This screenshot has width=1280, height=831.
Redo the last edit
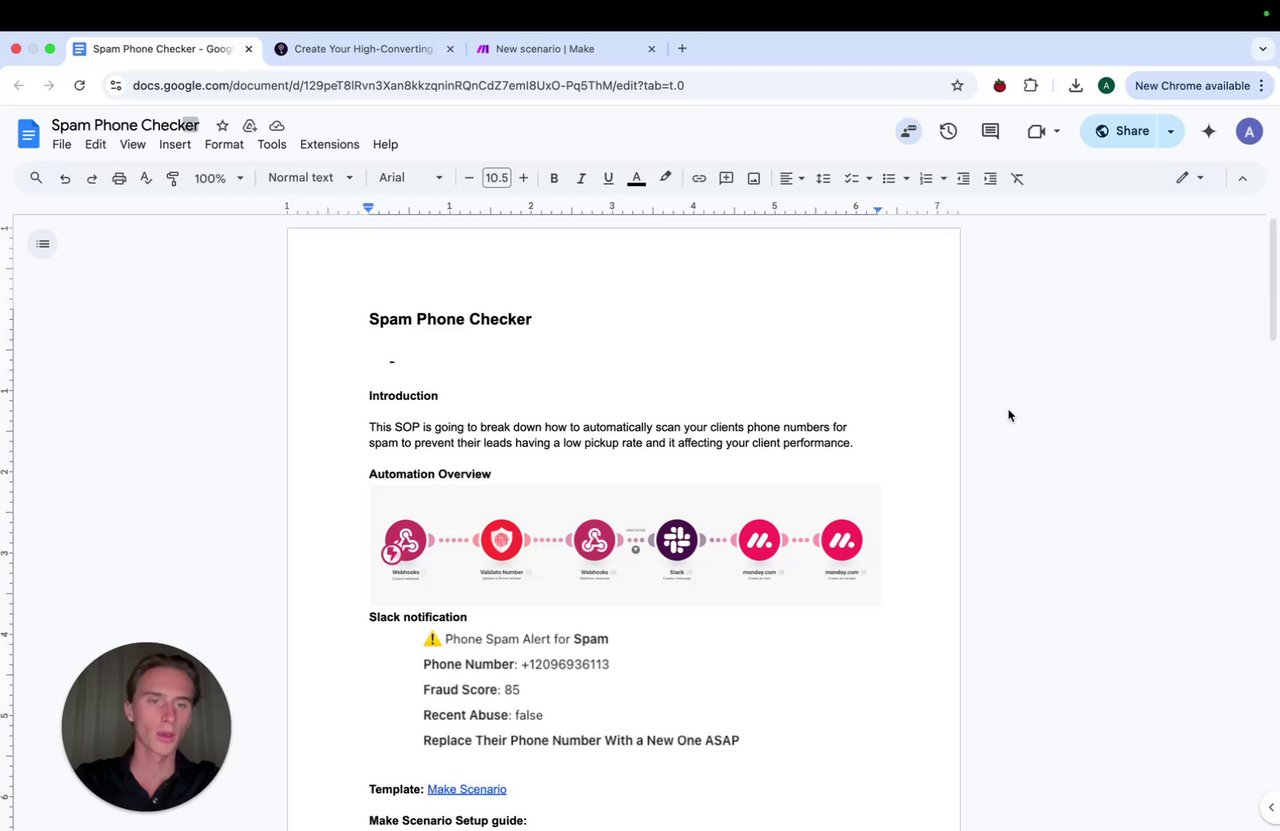pos(92,178)
